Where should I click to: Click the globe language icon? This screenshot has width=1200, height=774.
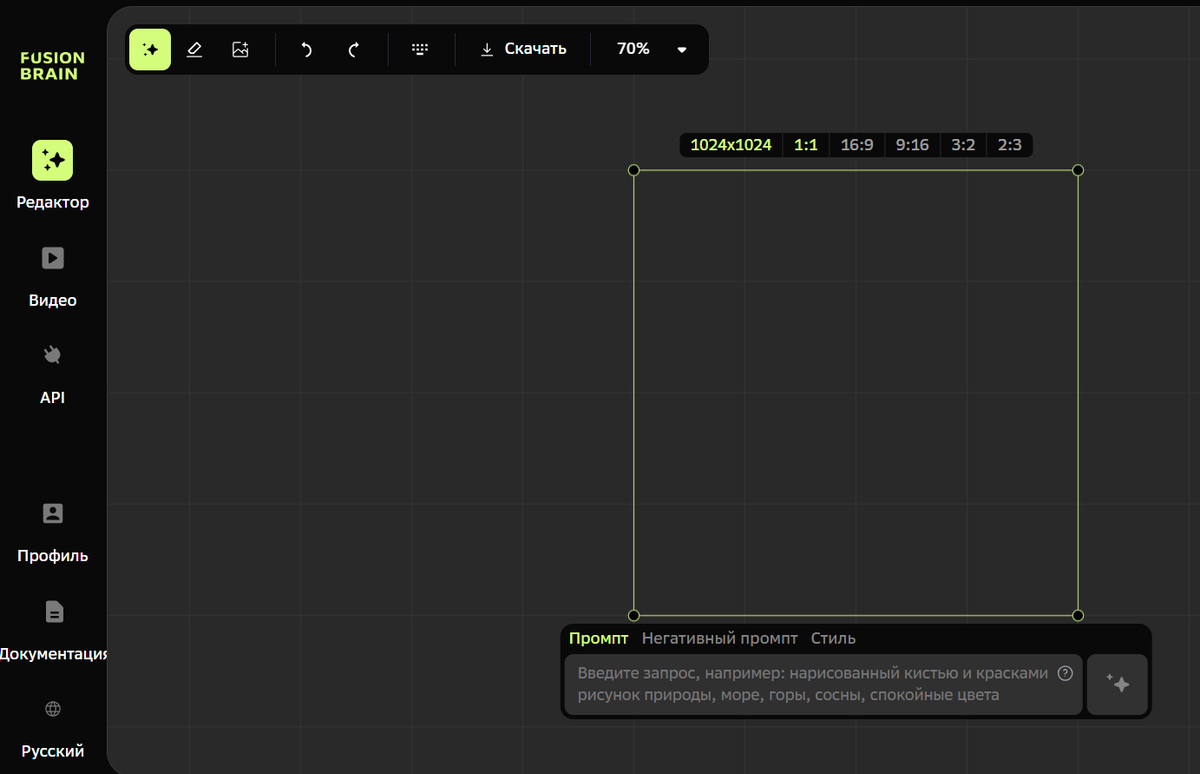coord(53,709)
